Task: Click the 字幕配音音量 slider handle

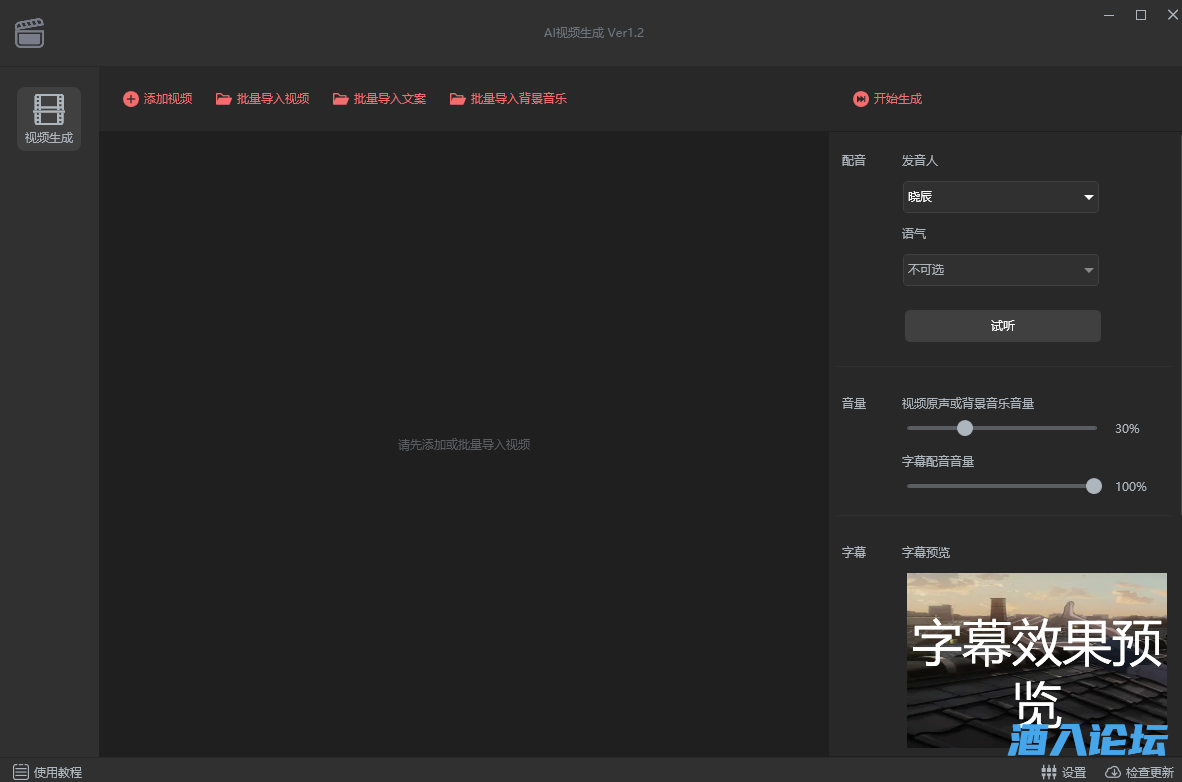Action: (1094, 486)
